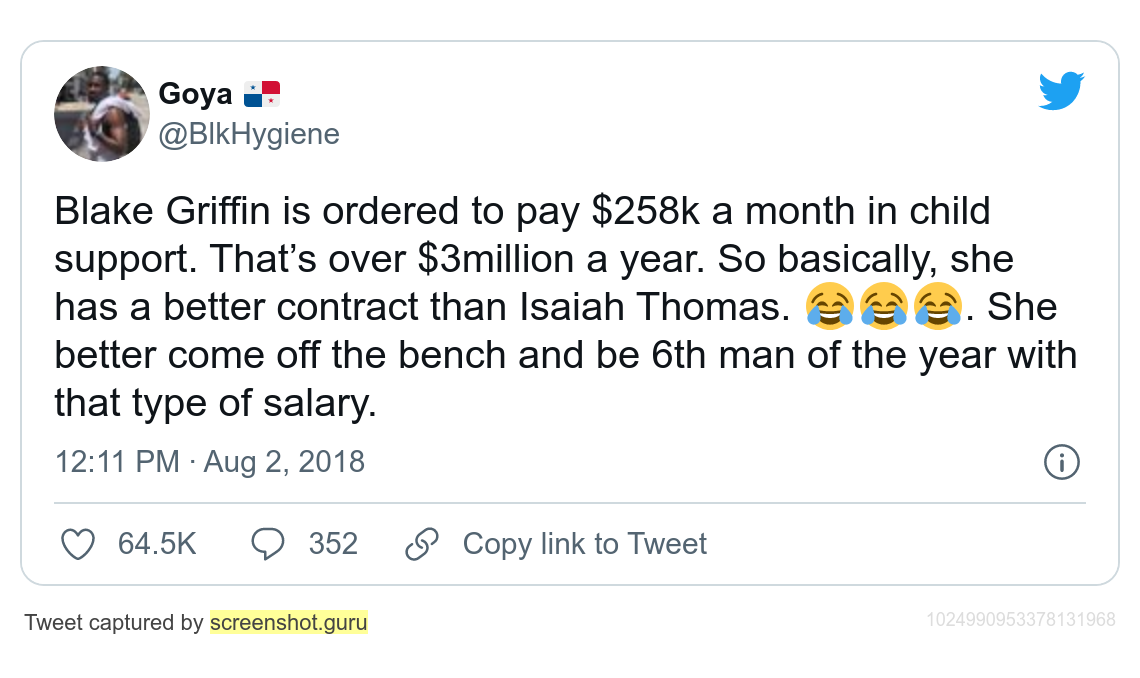
Task: Click the chain link icon
Action: [422, 544]
